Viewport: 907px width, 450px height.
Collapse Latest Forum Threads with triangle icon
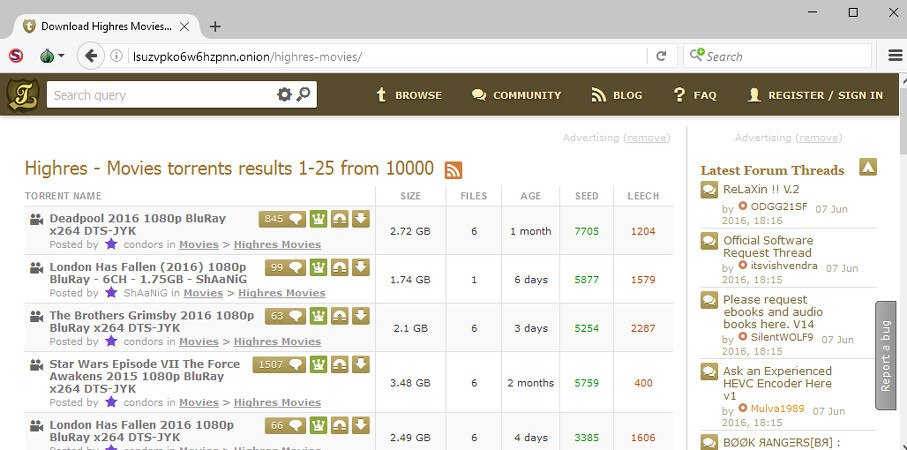(868, 167)
